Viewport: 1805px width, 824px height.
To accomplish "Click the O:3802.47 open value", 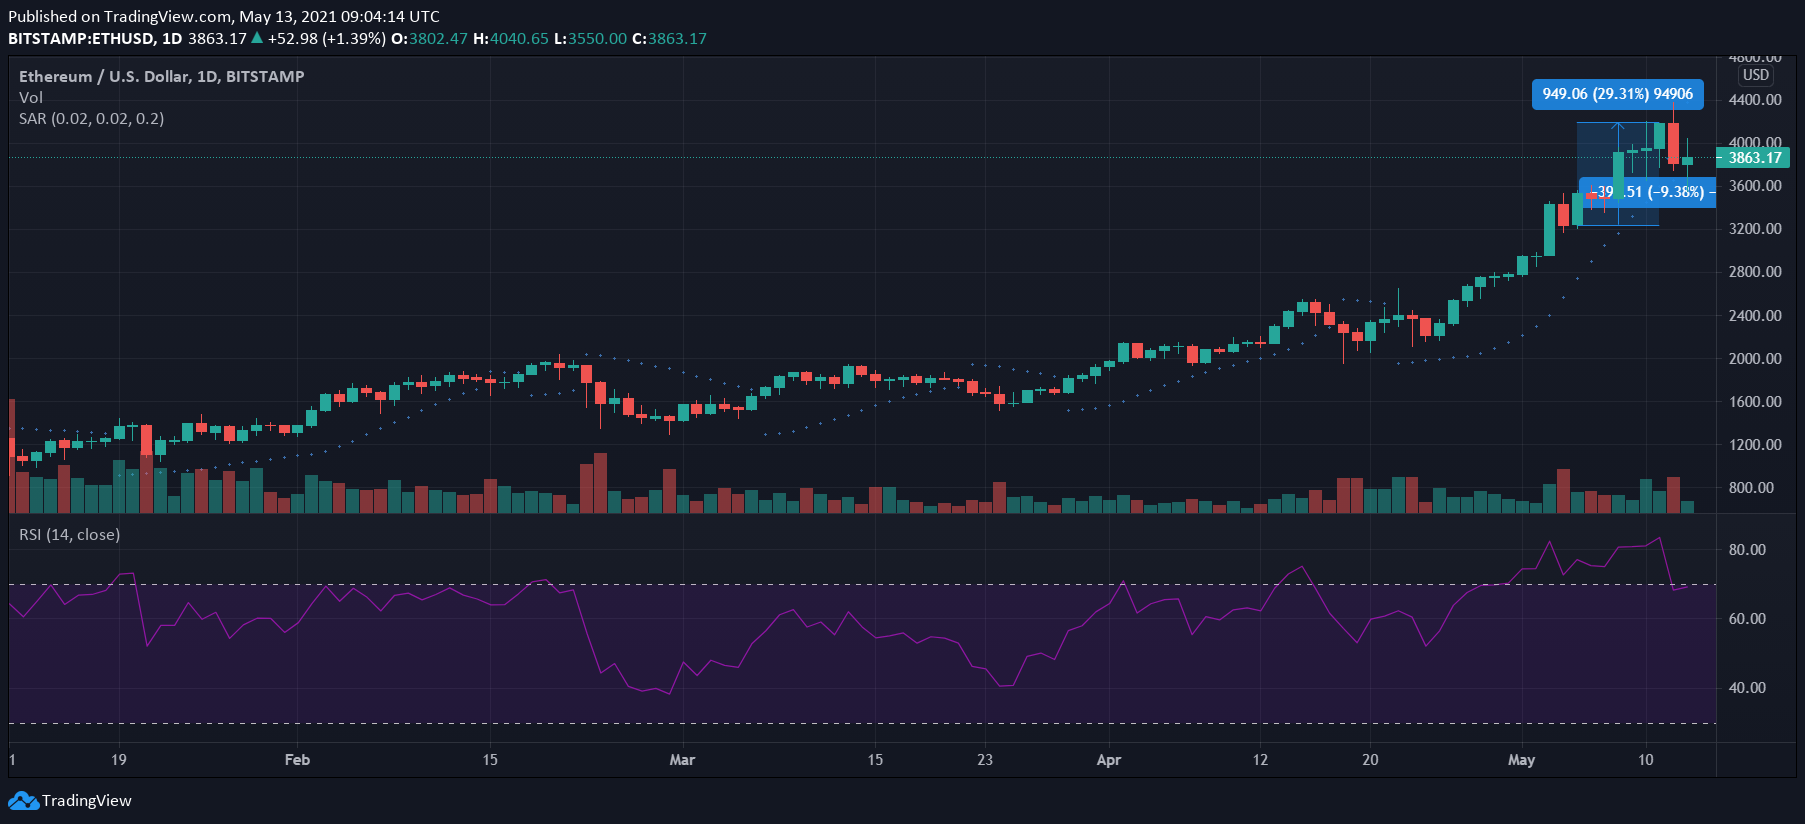I will [429, 39].
